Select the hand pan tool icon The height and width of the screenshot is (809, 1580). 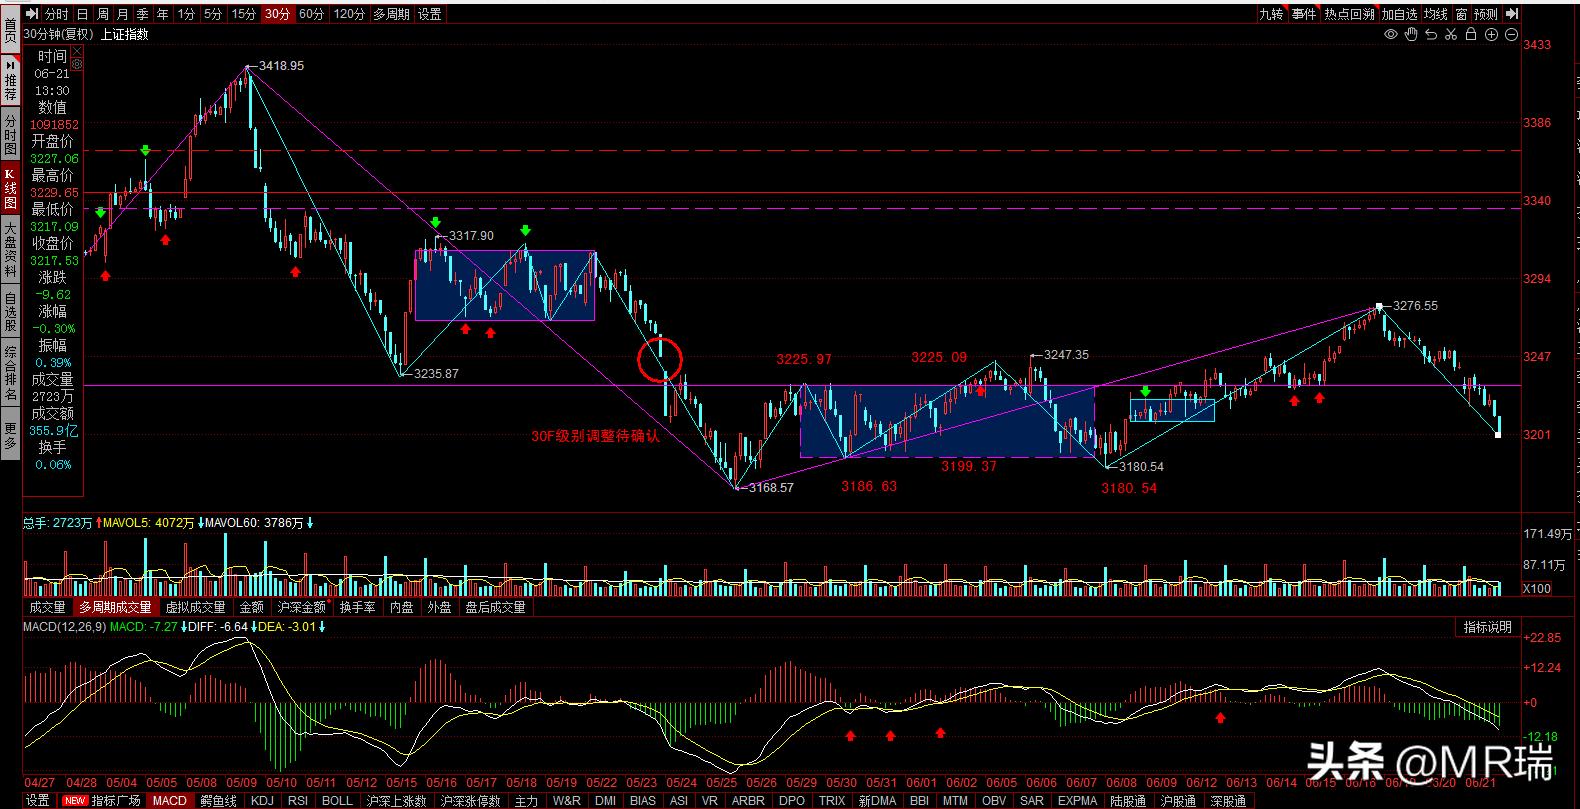(1411, 35)
